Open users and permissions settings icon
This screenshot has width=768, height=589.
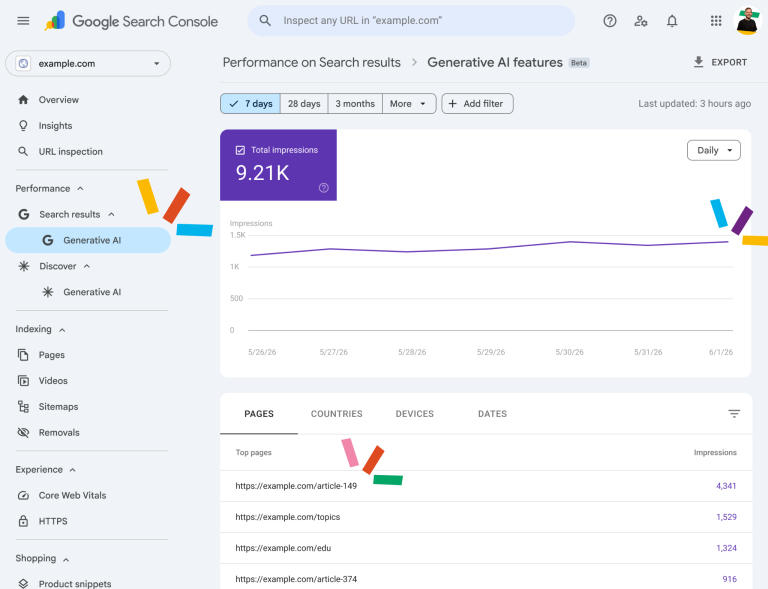pyautogui.click(x=641, y=21)
